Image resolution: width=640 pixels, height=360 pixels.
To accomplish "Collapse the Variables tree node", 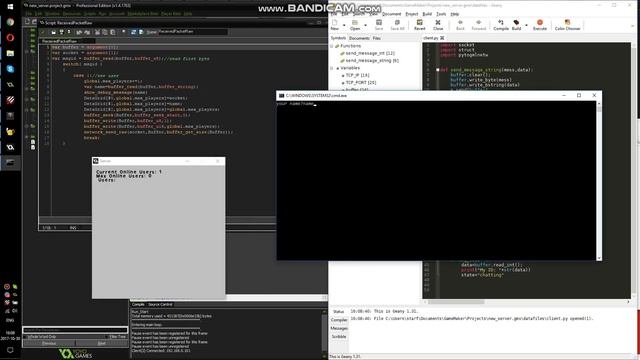I will tap(332, 68).
